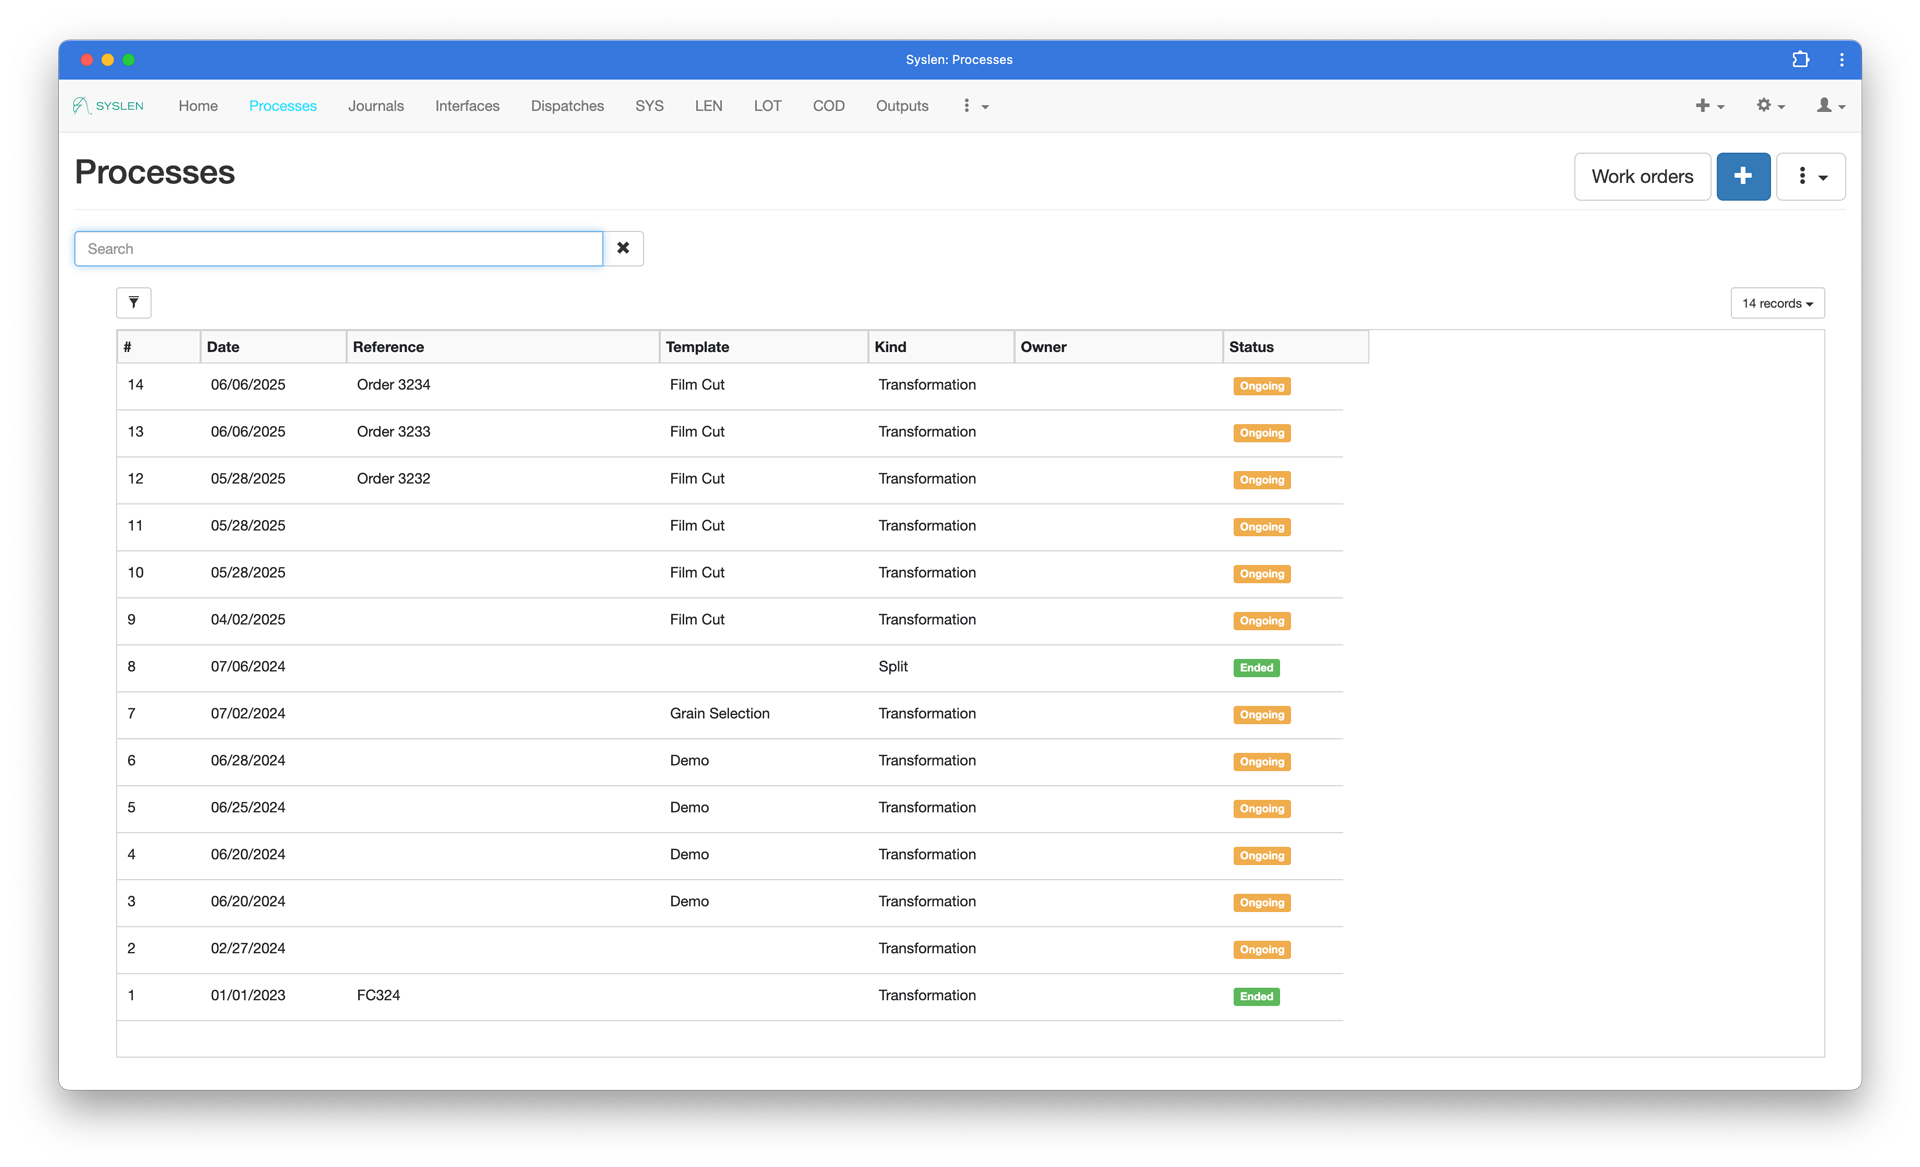The width and height of the screenshot is (1920, 1167).
Task: Open titlebar vertical dots menu
Action: pyautogui.click(x=1841, y=60)
